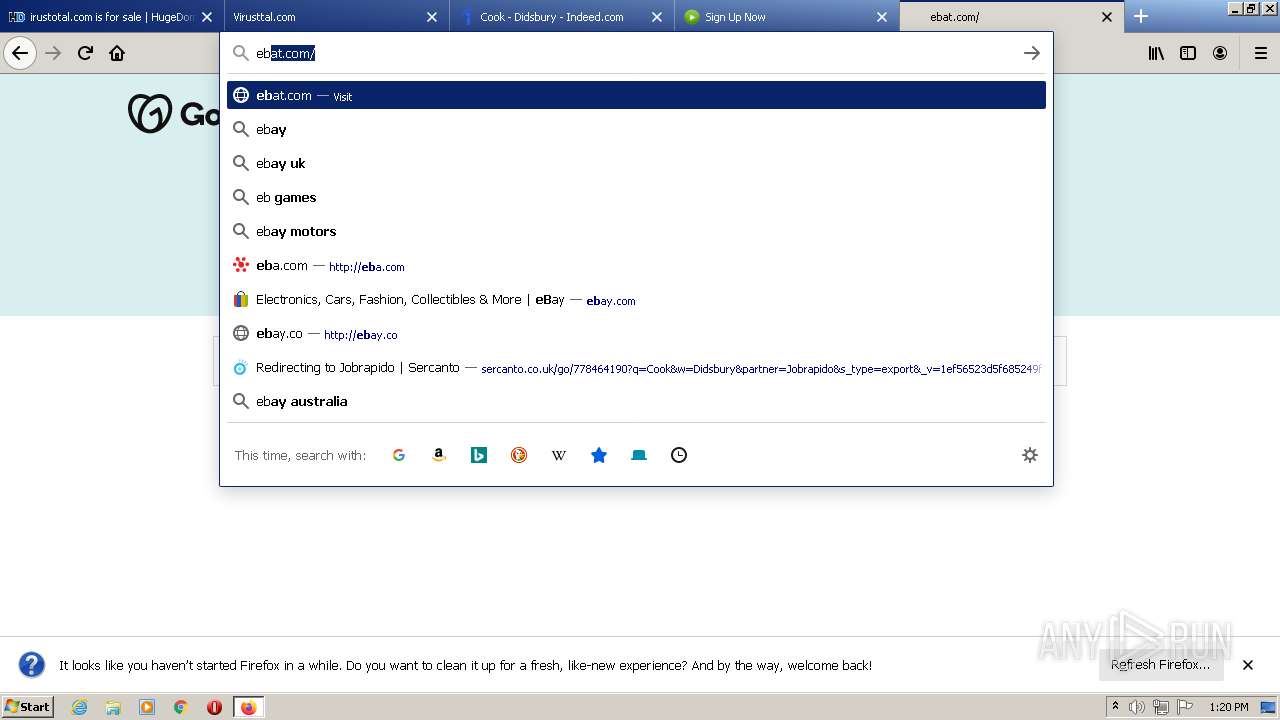
Task: Search this time with Google
Action: click(399, 455)
